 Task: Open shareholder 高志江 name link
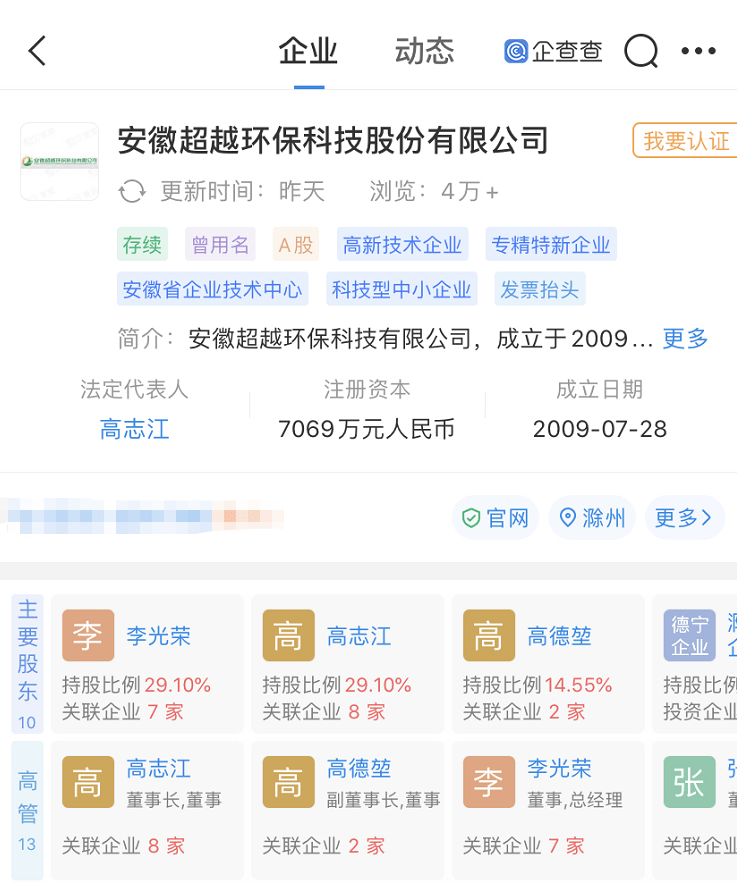click(359, 636)
